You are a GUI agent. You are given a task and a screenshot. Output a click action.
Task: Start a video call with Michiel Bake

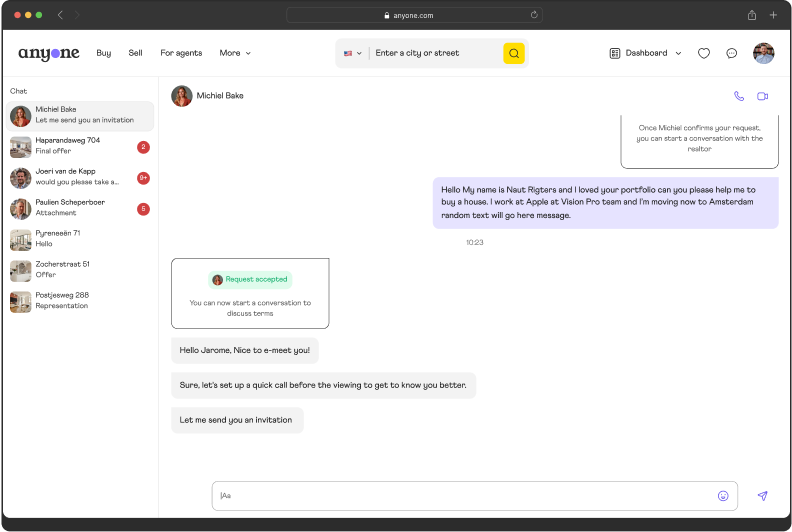[x=762, y=96]
